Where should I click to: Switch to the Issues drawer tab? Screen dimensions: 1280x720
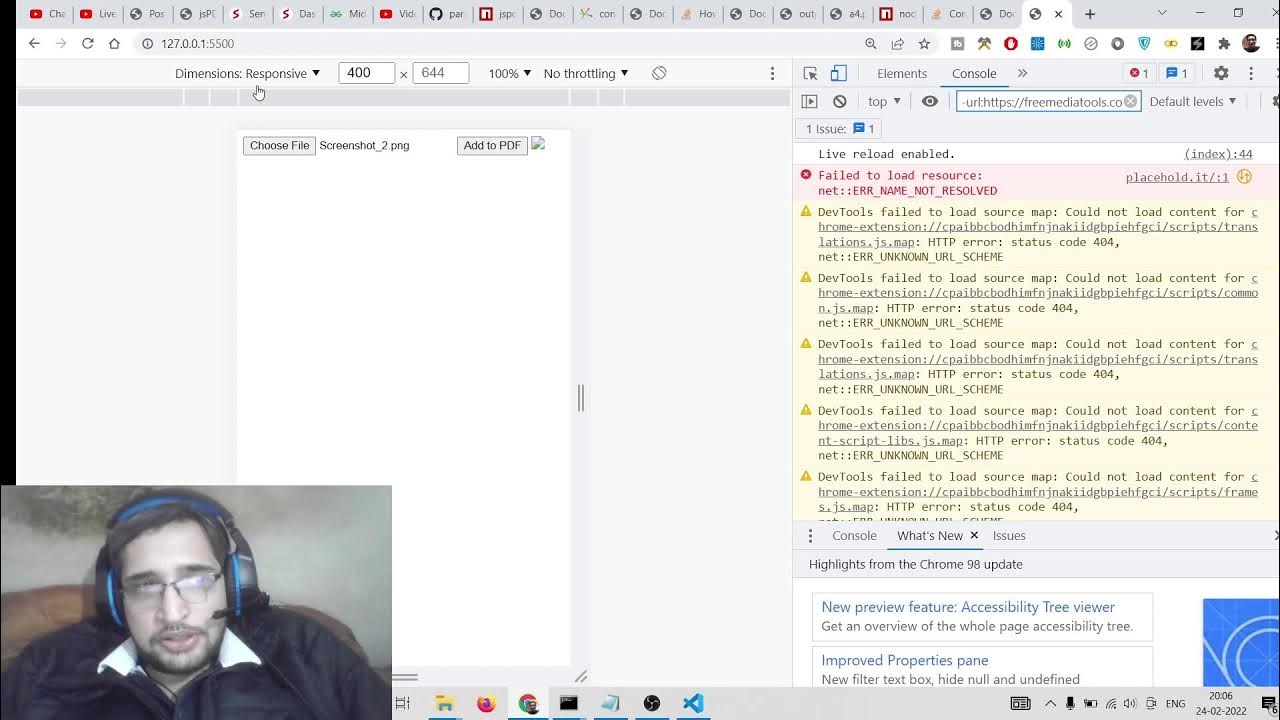[1009, 535]
